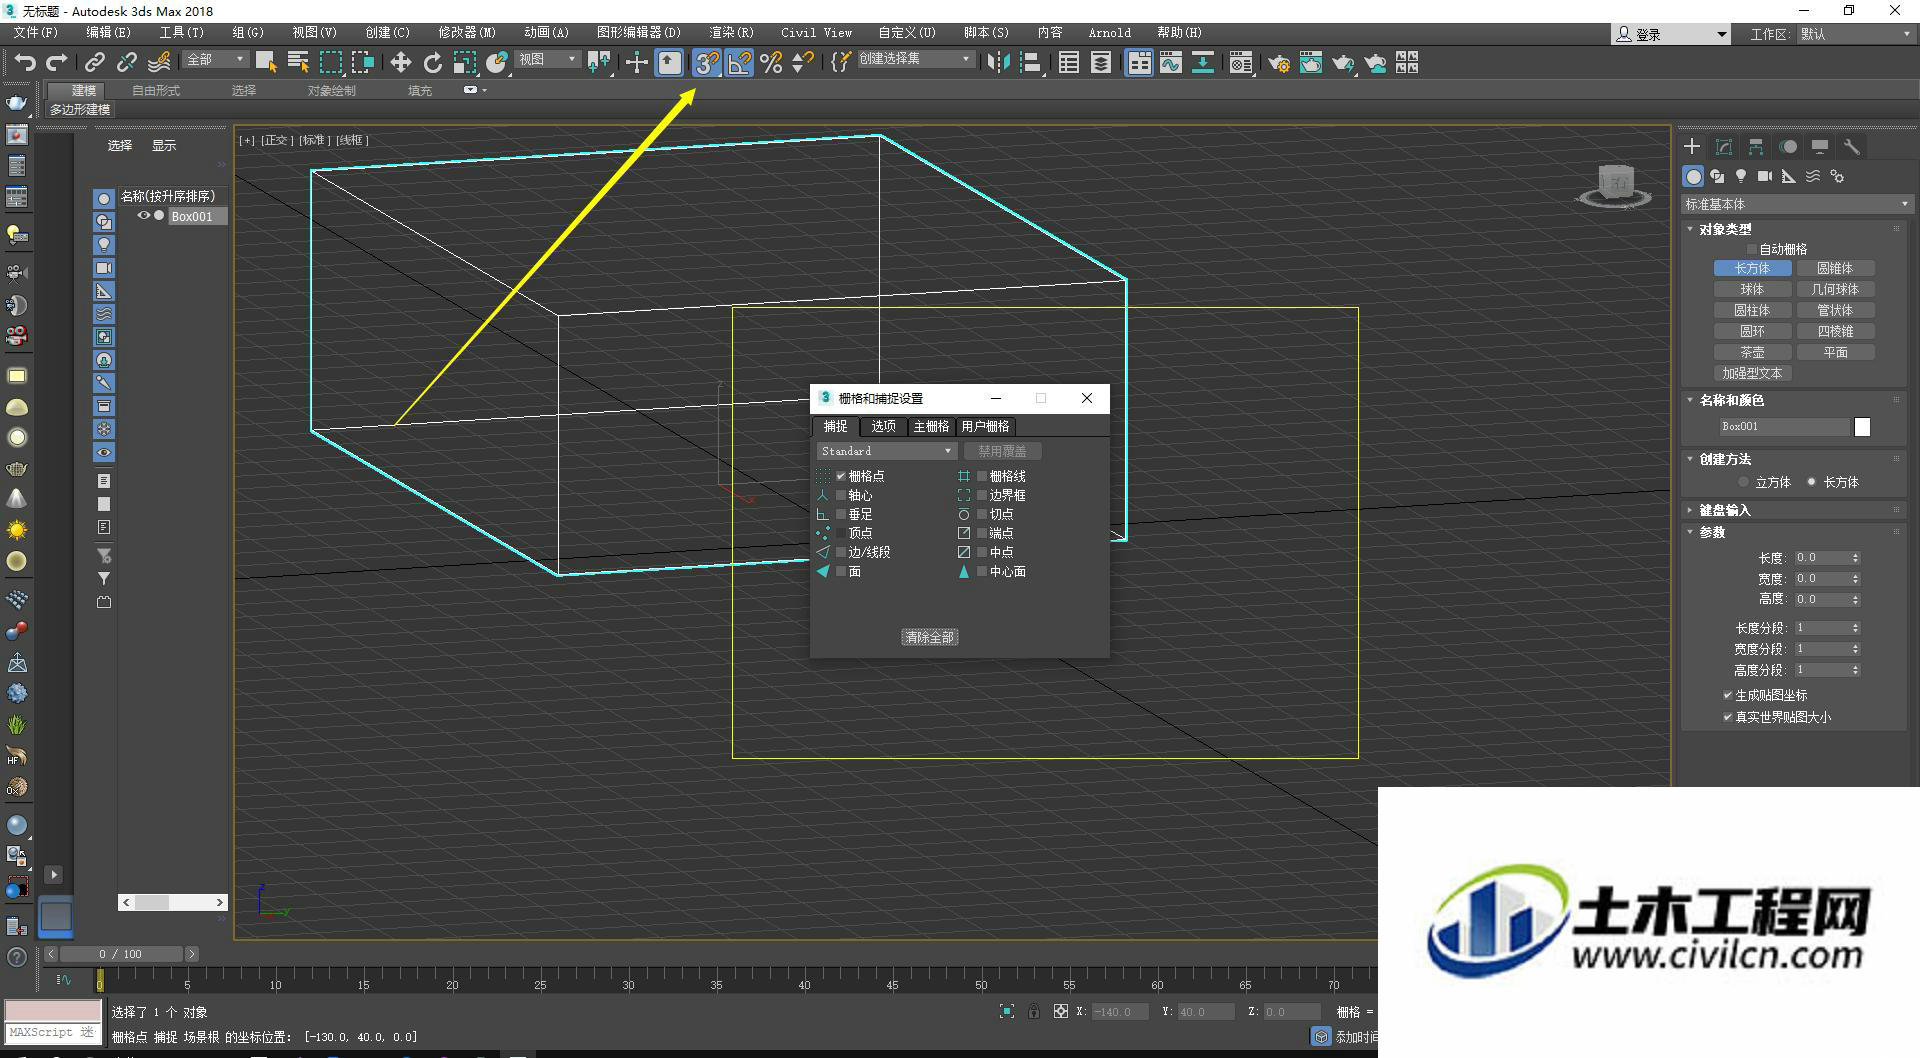The image size is (1920, 1058).
Task: Click the 清除全部 button
Action: [930, 637]
